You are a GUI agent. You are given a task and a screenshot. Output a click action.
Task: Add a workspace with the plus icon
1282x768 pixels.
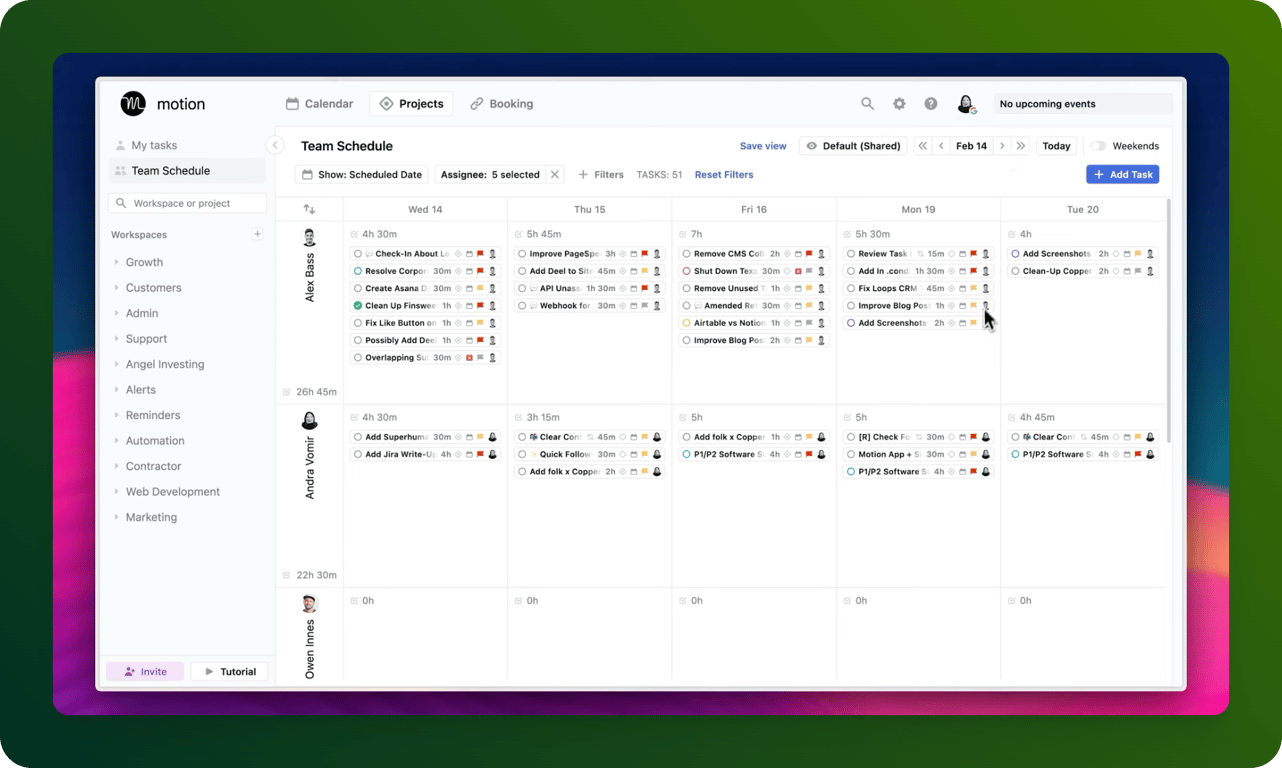(x=257, y=234)
